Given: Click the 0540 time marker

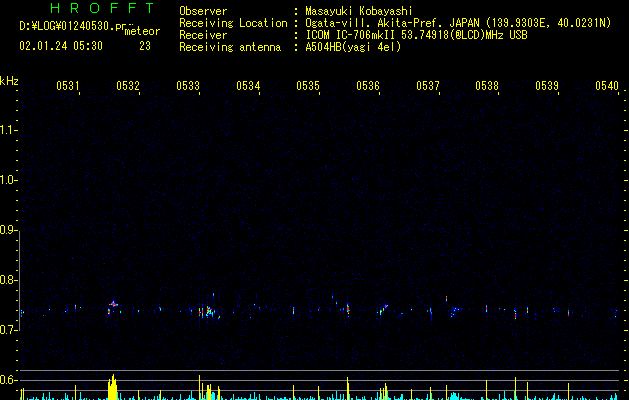Looking at the screenshot, I should 607,86.
